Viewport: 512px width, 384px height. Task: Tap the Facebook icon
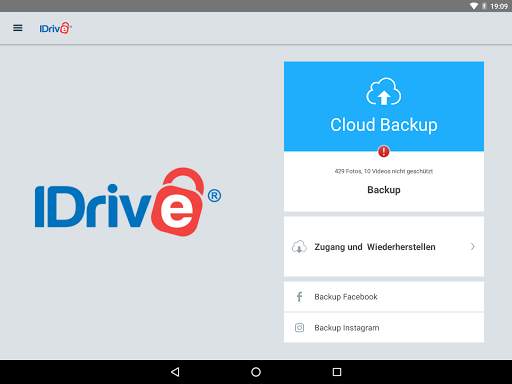tap(299, 297)
